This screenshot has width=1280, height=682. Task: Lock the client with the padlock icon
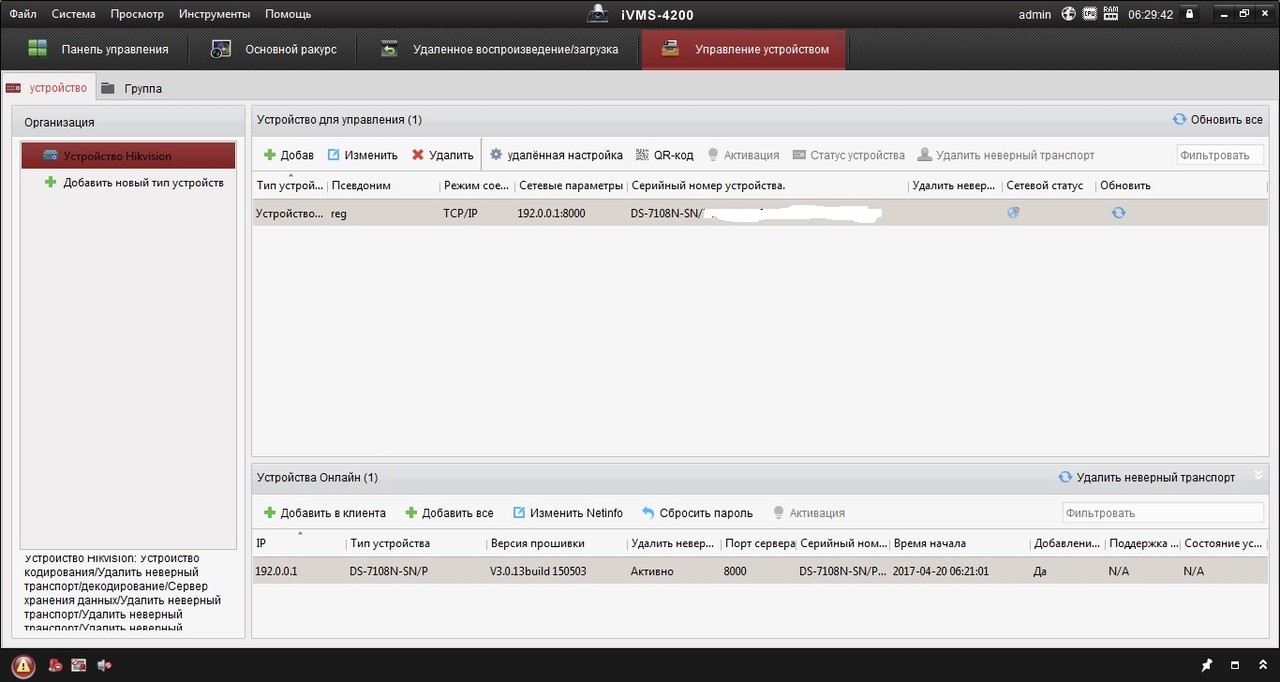pos(1189,14)
